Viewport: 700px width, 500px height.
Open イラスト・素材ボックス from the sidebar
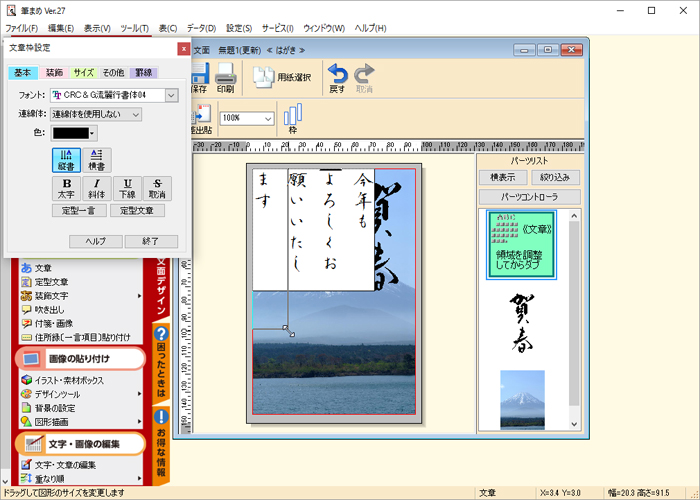(x=75, y=380)
